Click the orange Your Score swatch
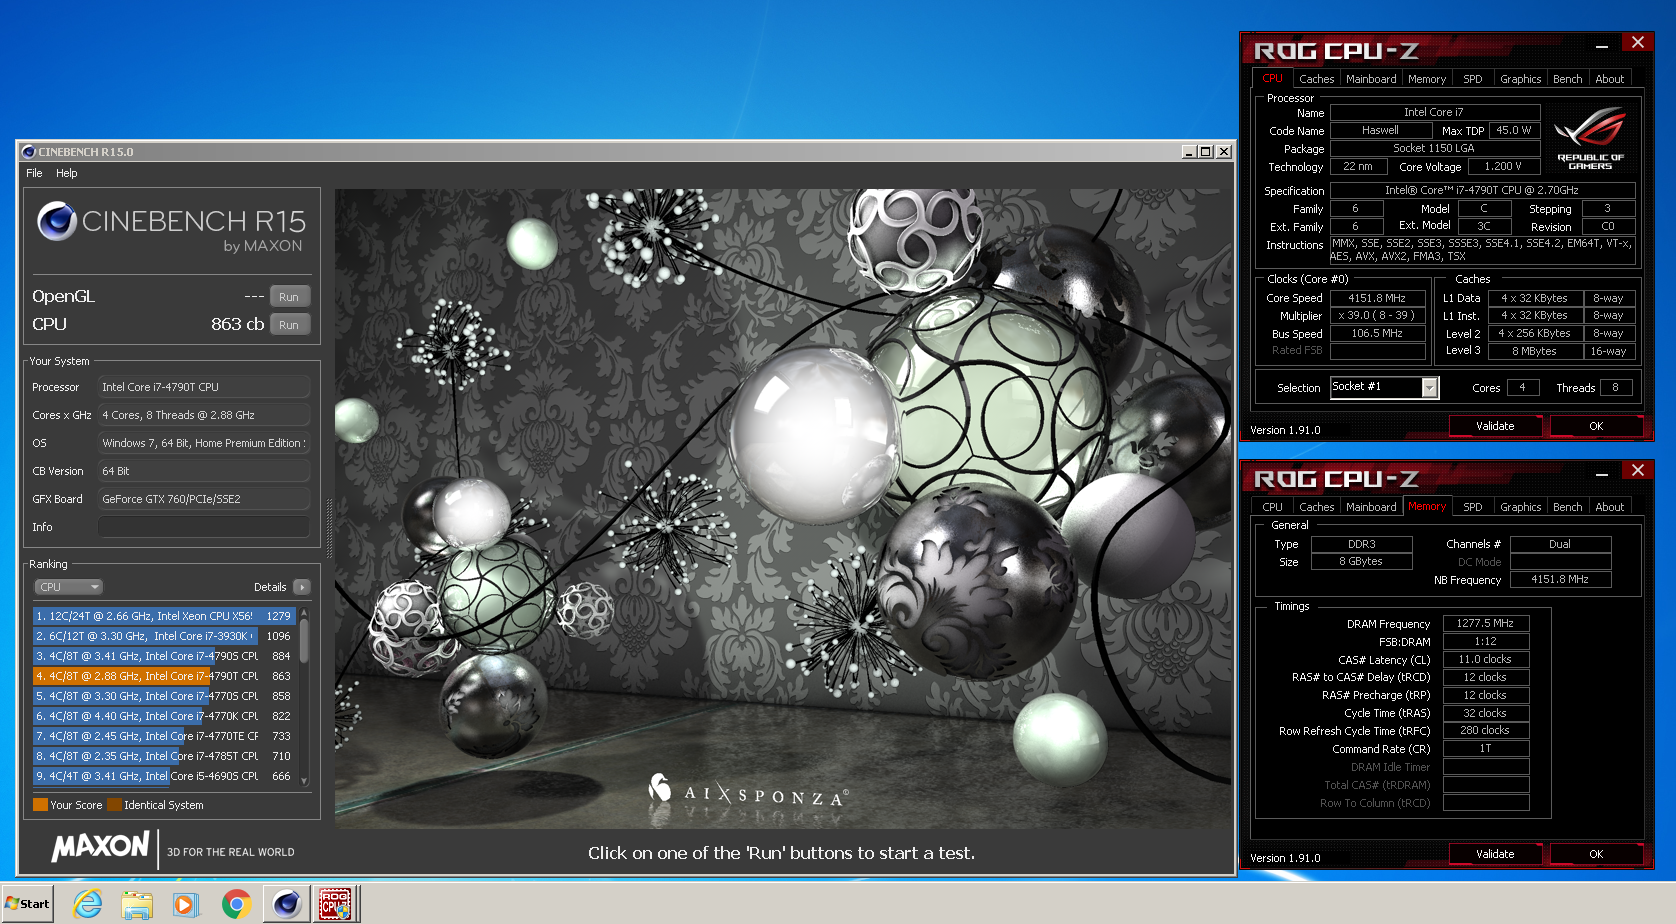 coord(40,805)
